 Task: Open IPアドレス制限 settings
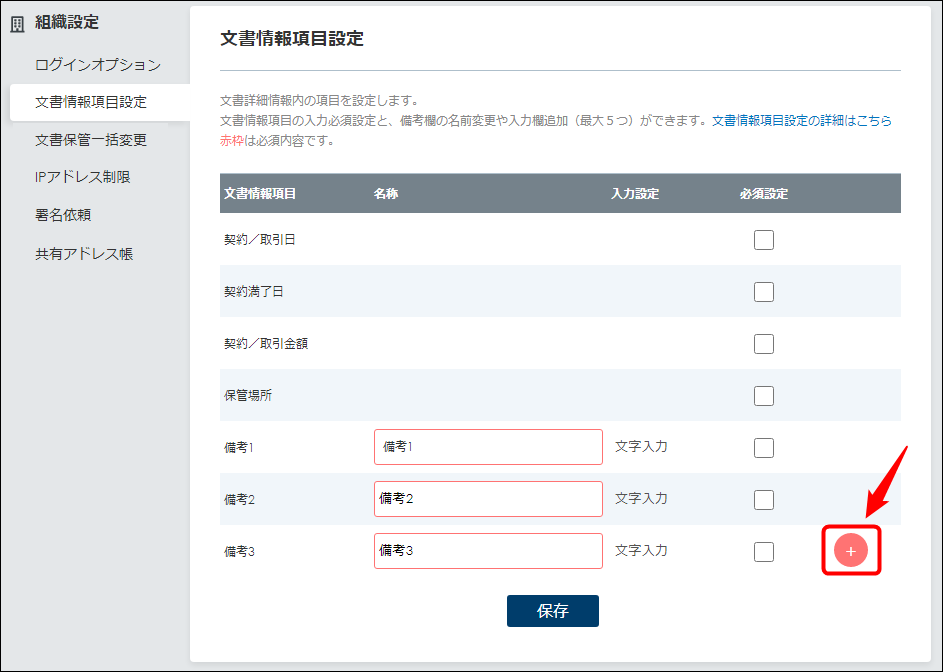[82, 177]
